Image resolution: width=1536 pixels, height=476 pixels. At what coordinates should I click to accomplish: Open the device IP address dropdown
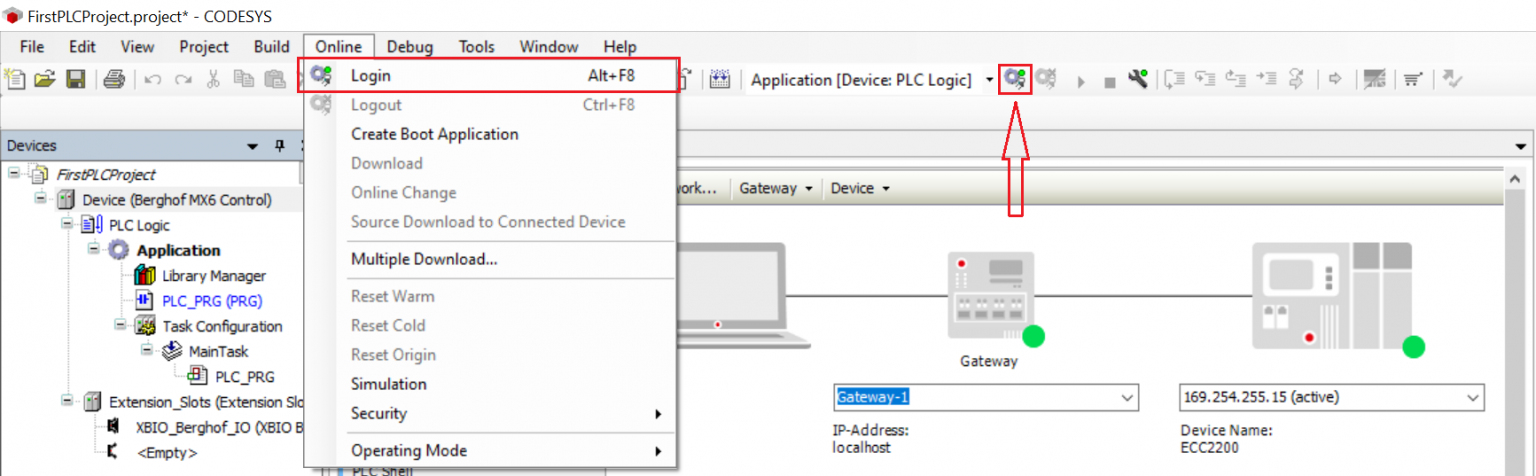[x=1472, y=397]
